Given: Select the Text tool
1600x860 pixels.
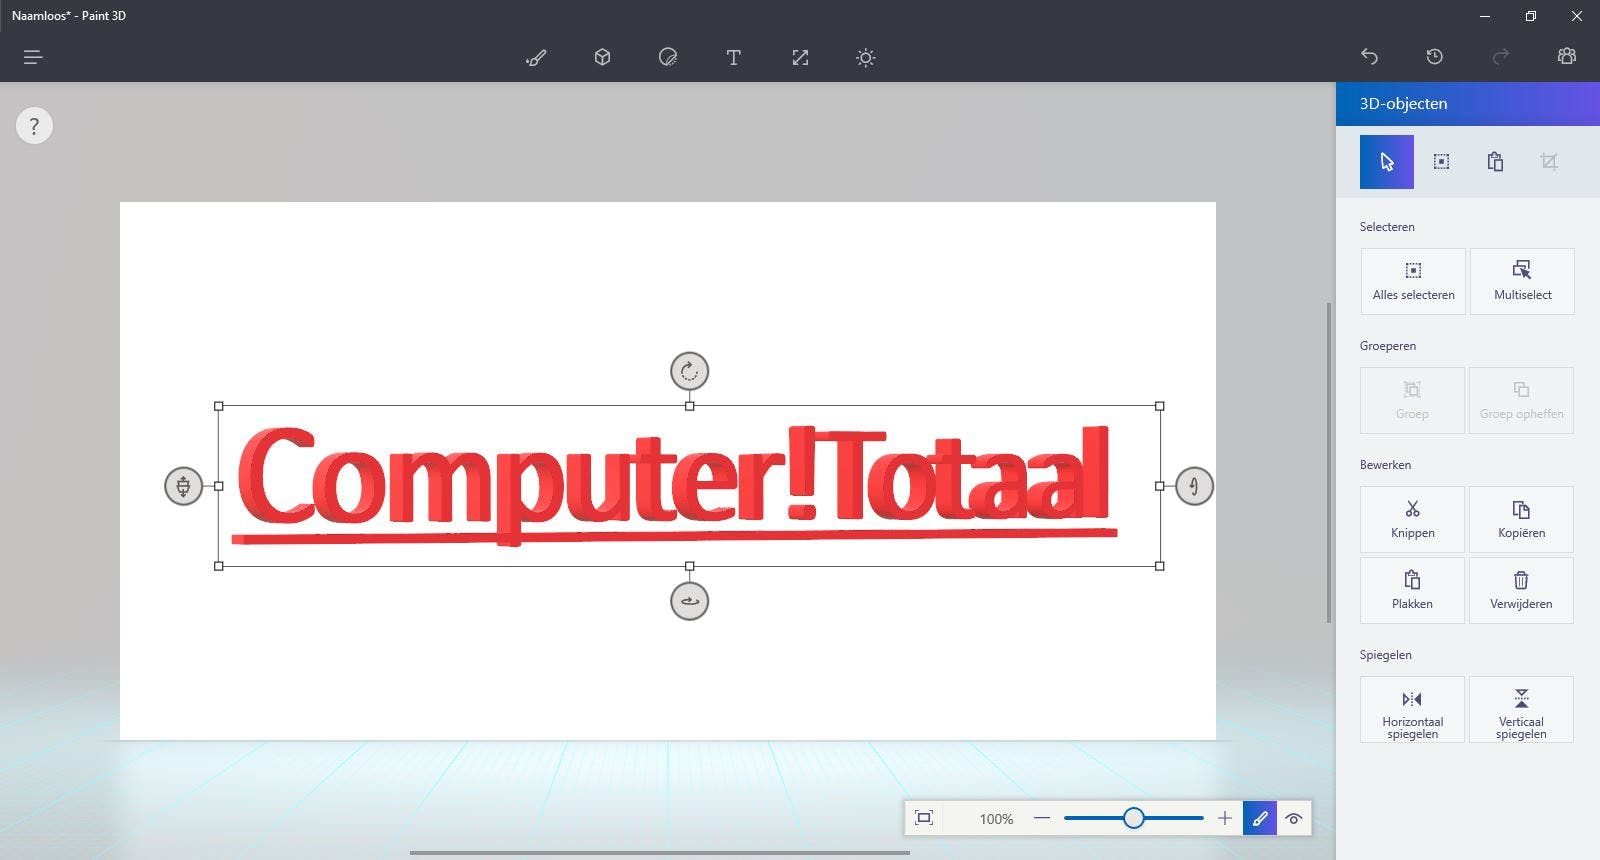Looking at the screenshot, I should coord(734,57).
